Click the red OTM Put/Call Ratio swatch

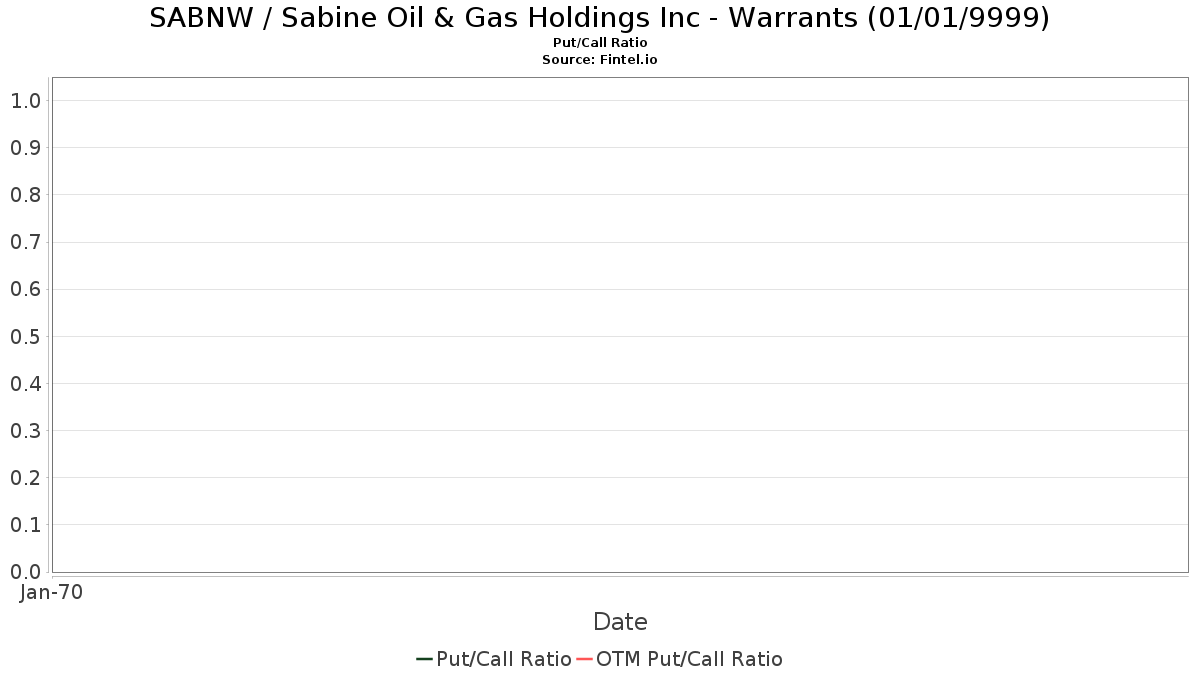click(x=585, y=659)
